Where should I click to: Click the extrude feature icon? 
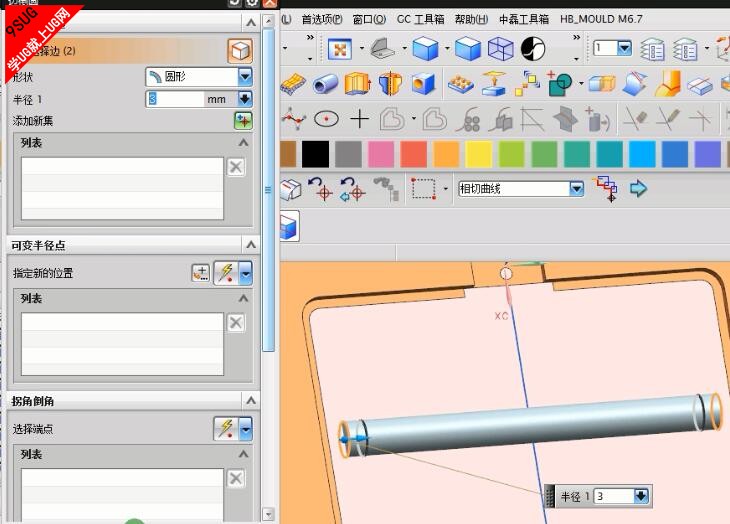coord(358,84)
